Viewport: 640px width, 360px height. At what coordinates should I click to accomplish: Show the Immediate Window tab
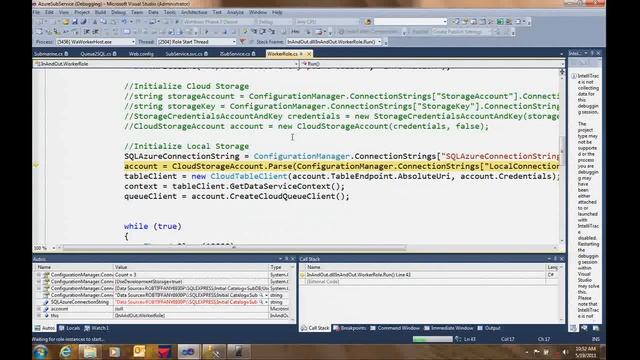point(448,328)
